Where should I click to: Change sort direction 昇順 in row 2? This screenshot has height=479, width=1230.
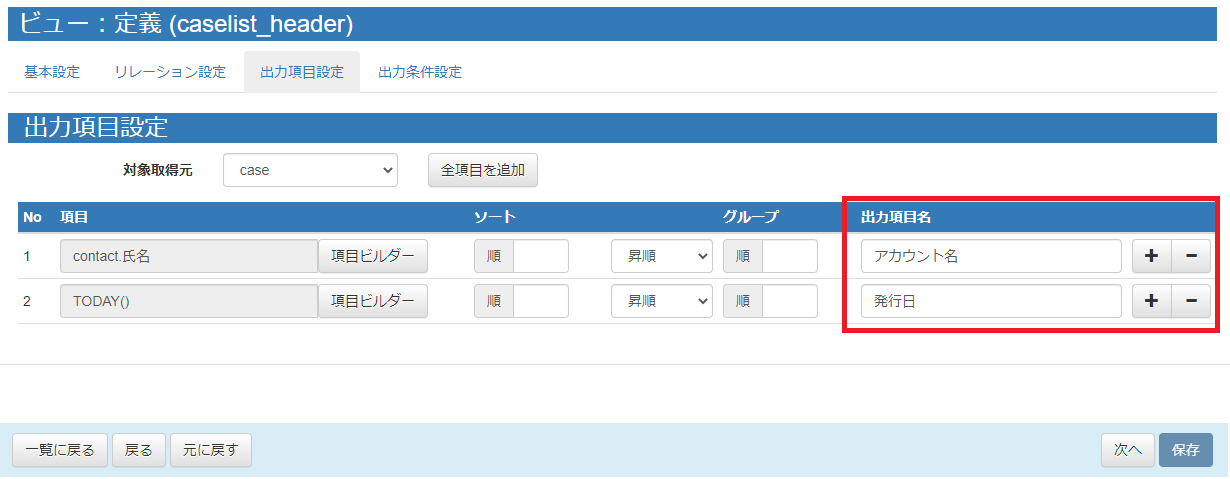click(662, 301)
